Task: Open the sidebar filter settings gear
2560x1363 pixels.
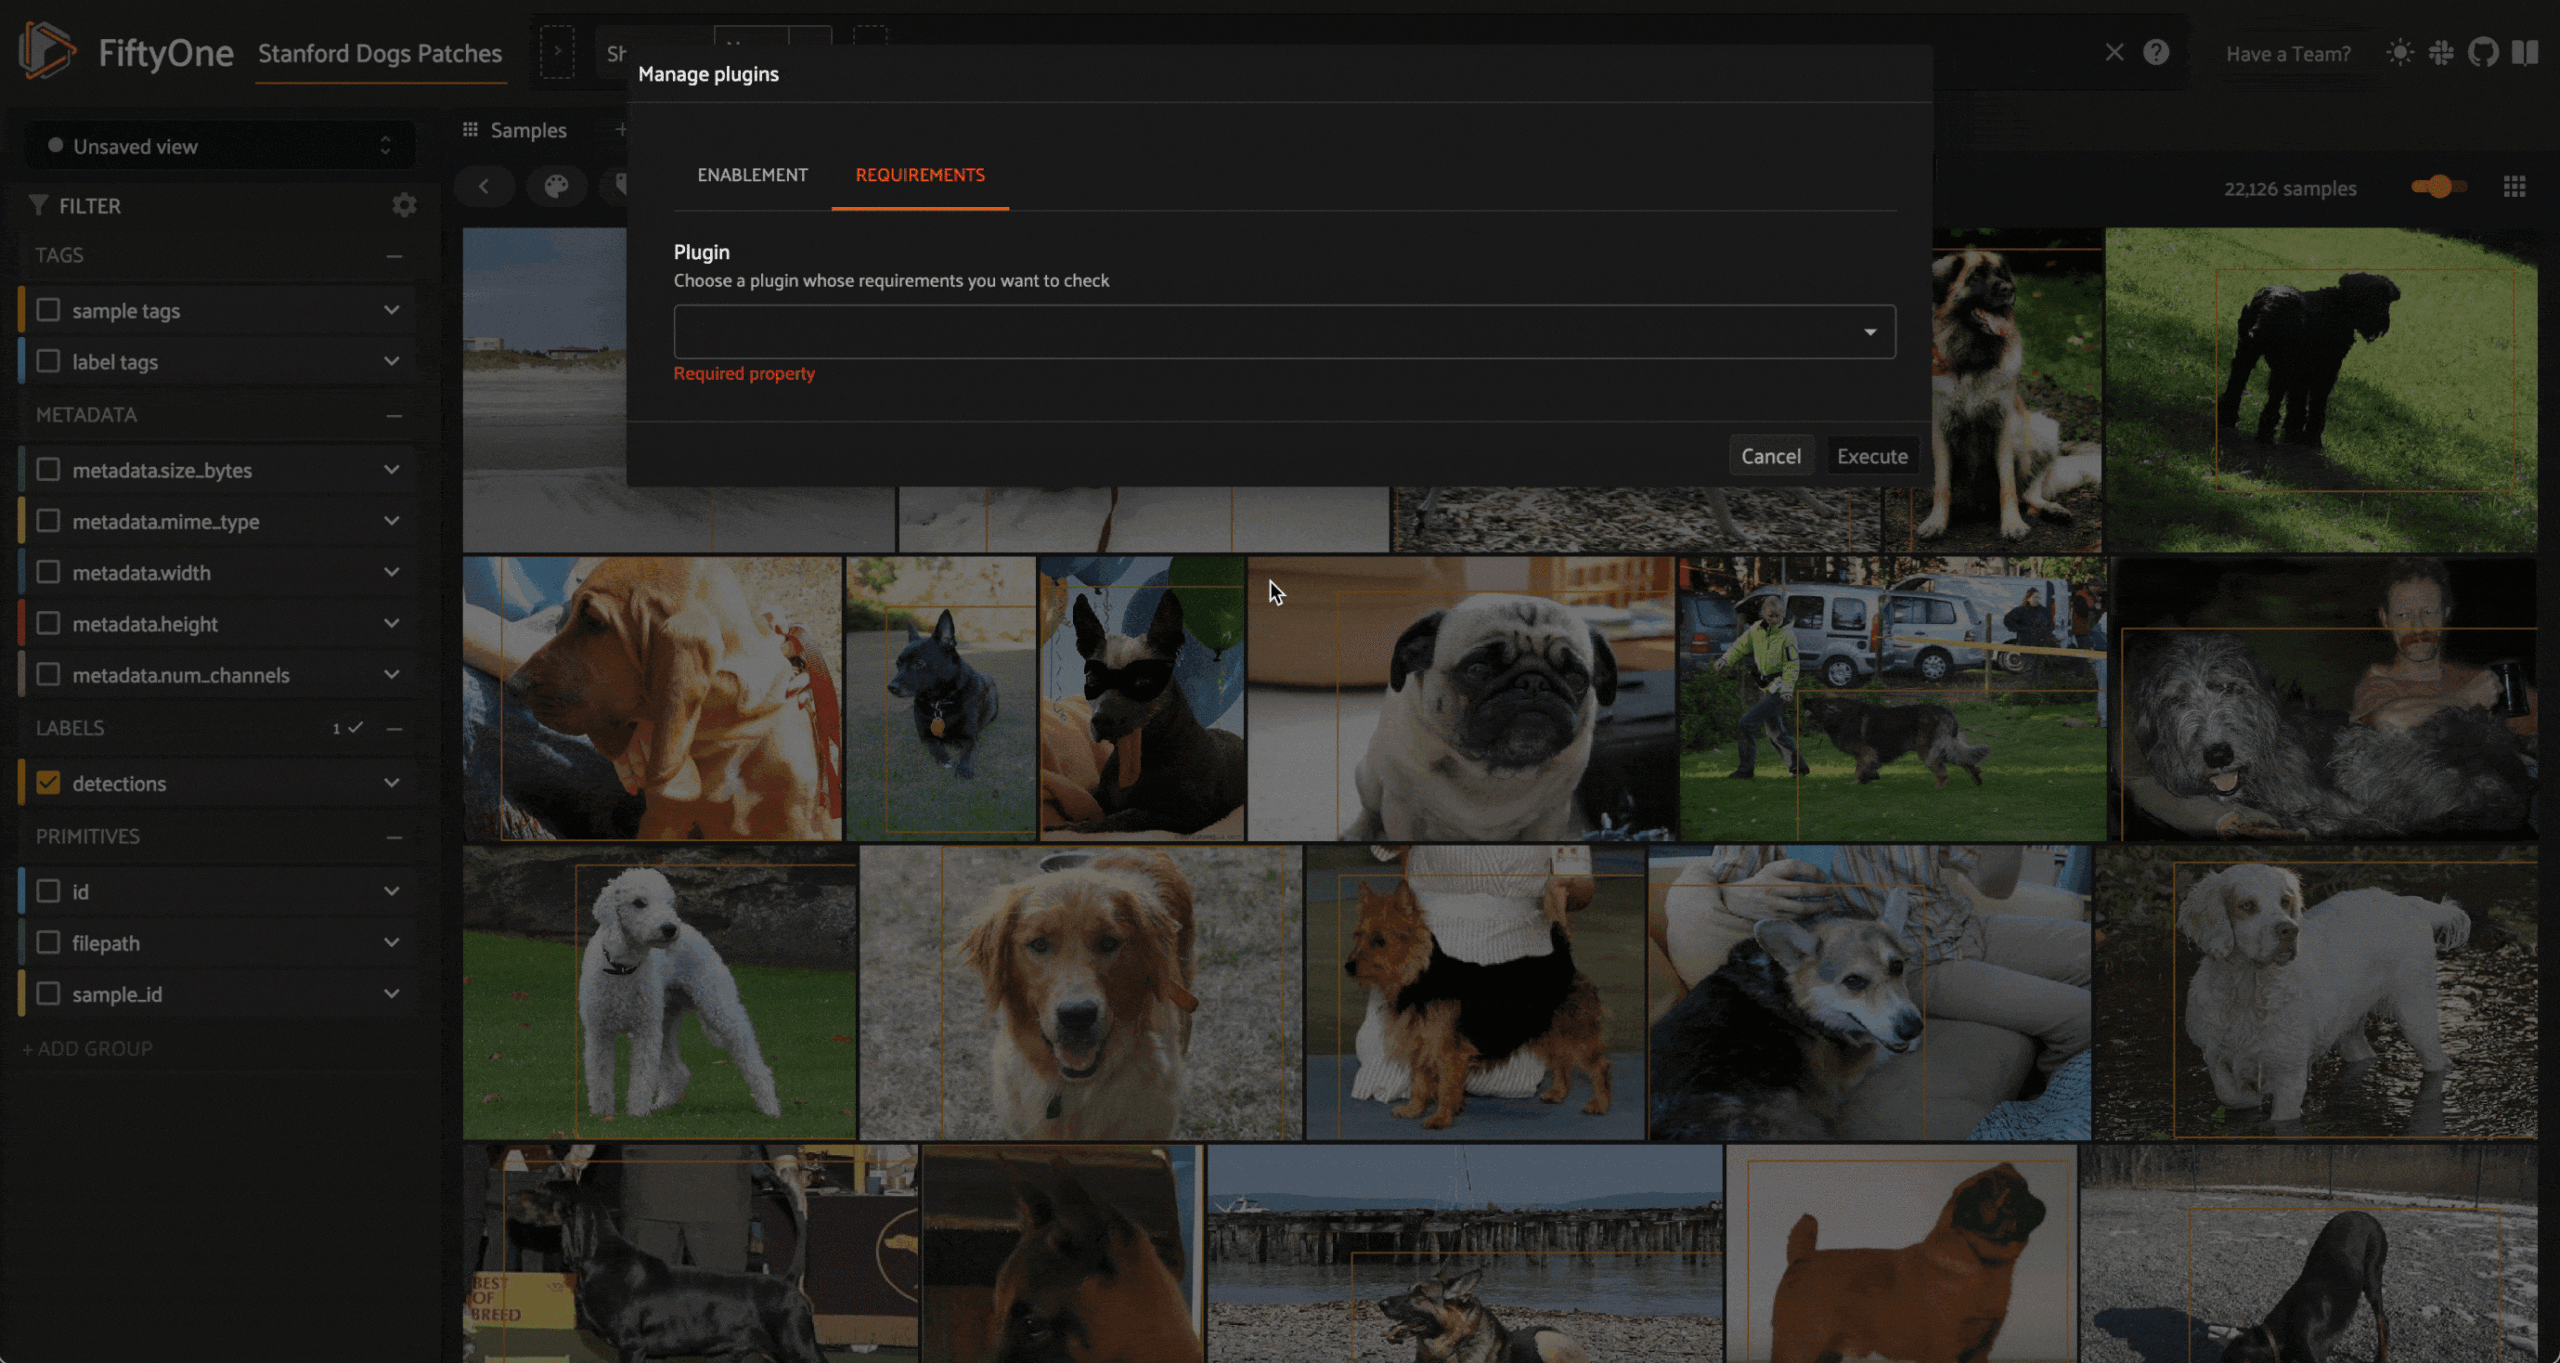Action: point(404,205)
